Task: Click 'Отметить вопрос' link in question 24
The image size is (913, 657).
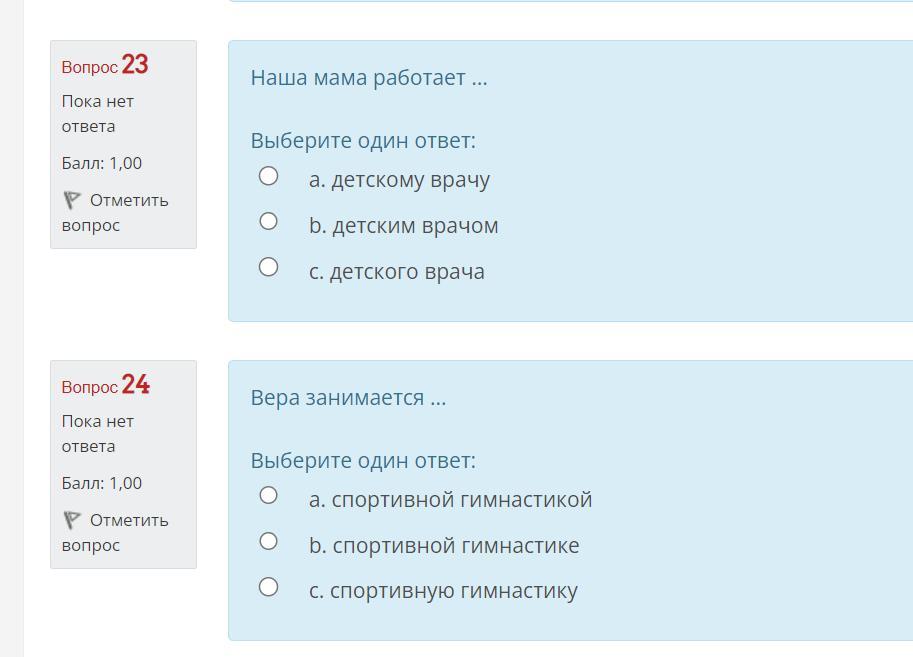Action: coord(115,532)
